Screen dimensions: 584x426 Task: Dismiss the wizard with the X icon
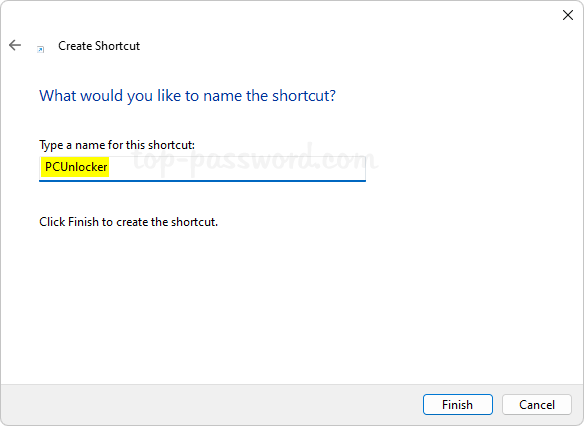coord(568,15)
